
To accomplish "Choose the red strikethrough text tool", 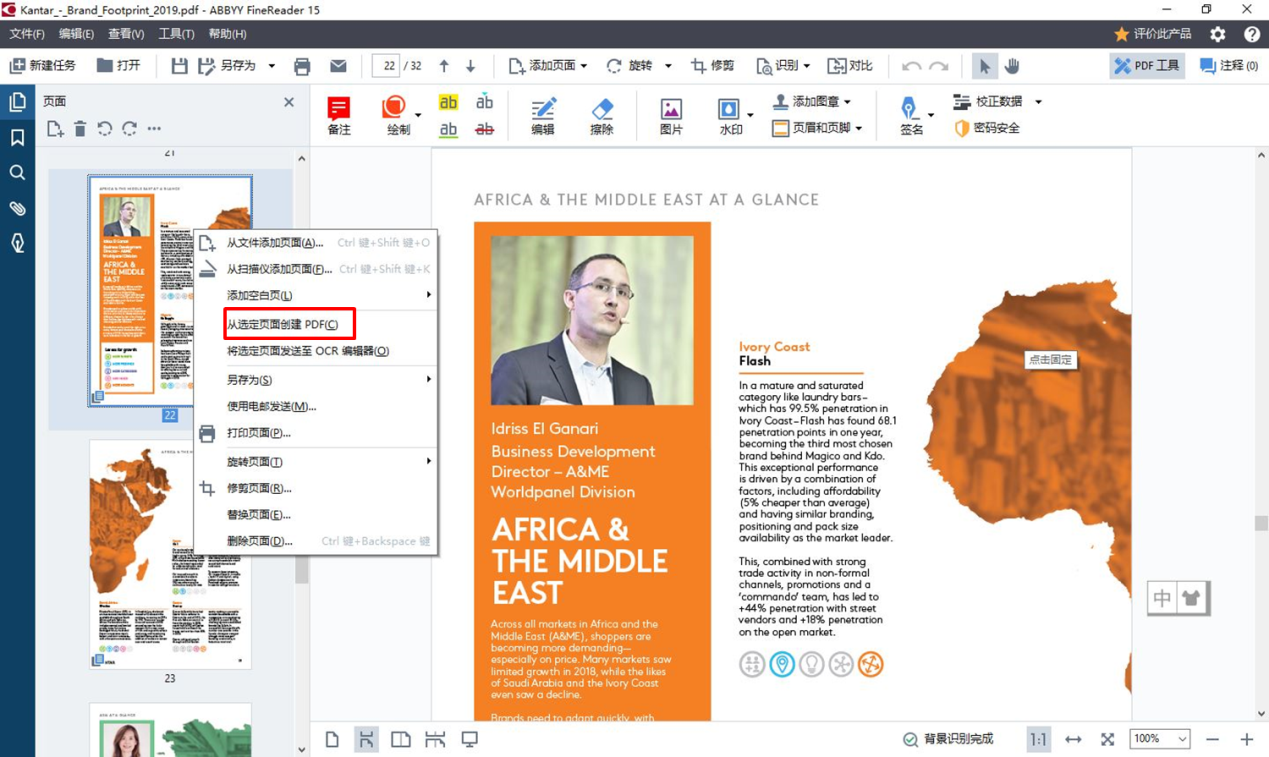I will click(x=485, y=129).
